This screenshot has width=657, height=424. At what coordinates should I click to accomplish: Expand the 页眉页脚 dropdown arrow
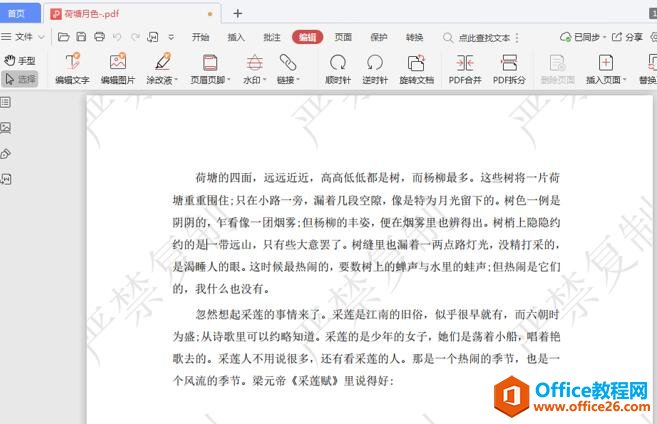click(229, 80)
